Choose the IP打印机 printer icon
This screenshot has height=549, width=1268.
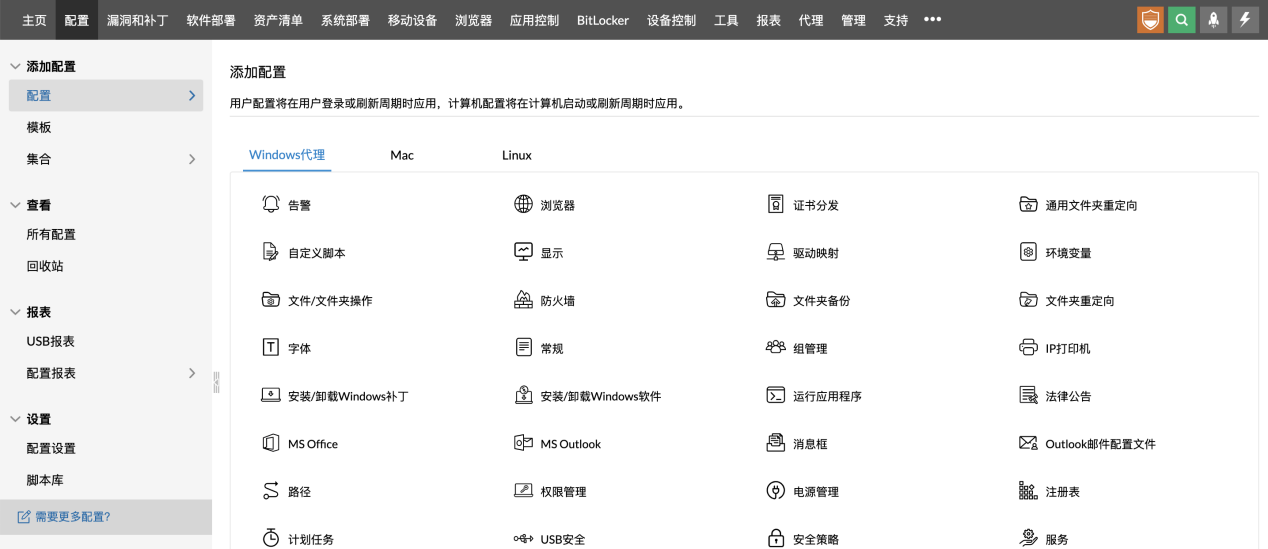coord(1027,348)
